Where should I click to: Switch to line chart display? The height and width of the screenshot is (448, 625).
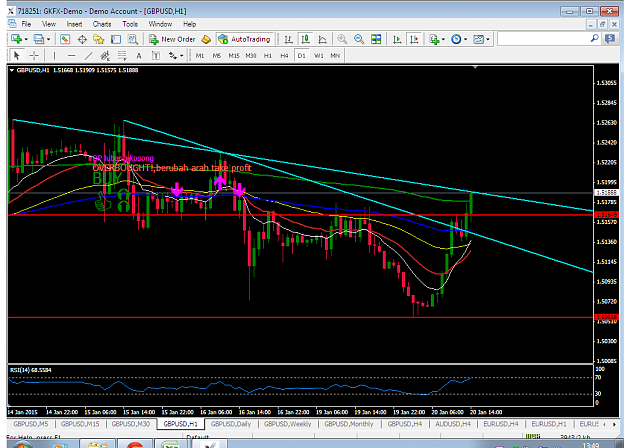[322, 39]
